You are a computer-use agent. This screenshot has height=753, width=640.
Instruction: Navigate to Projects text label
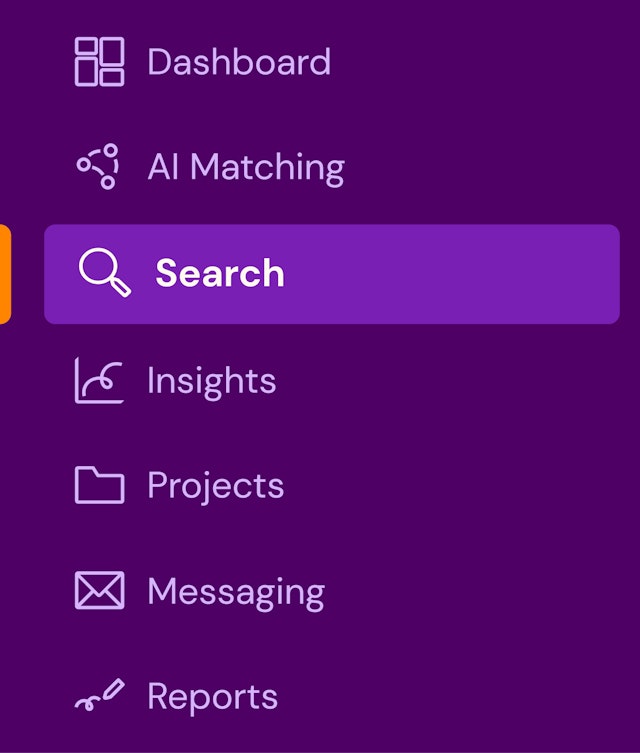[215, 486]
